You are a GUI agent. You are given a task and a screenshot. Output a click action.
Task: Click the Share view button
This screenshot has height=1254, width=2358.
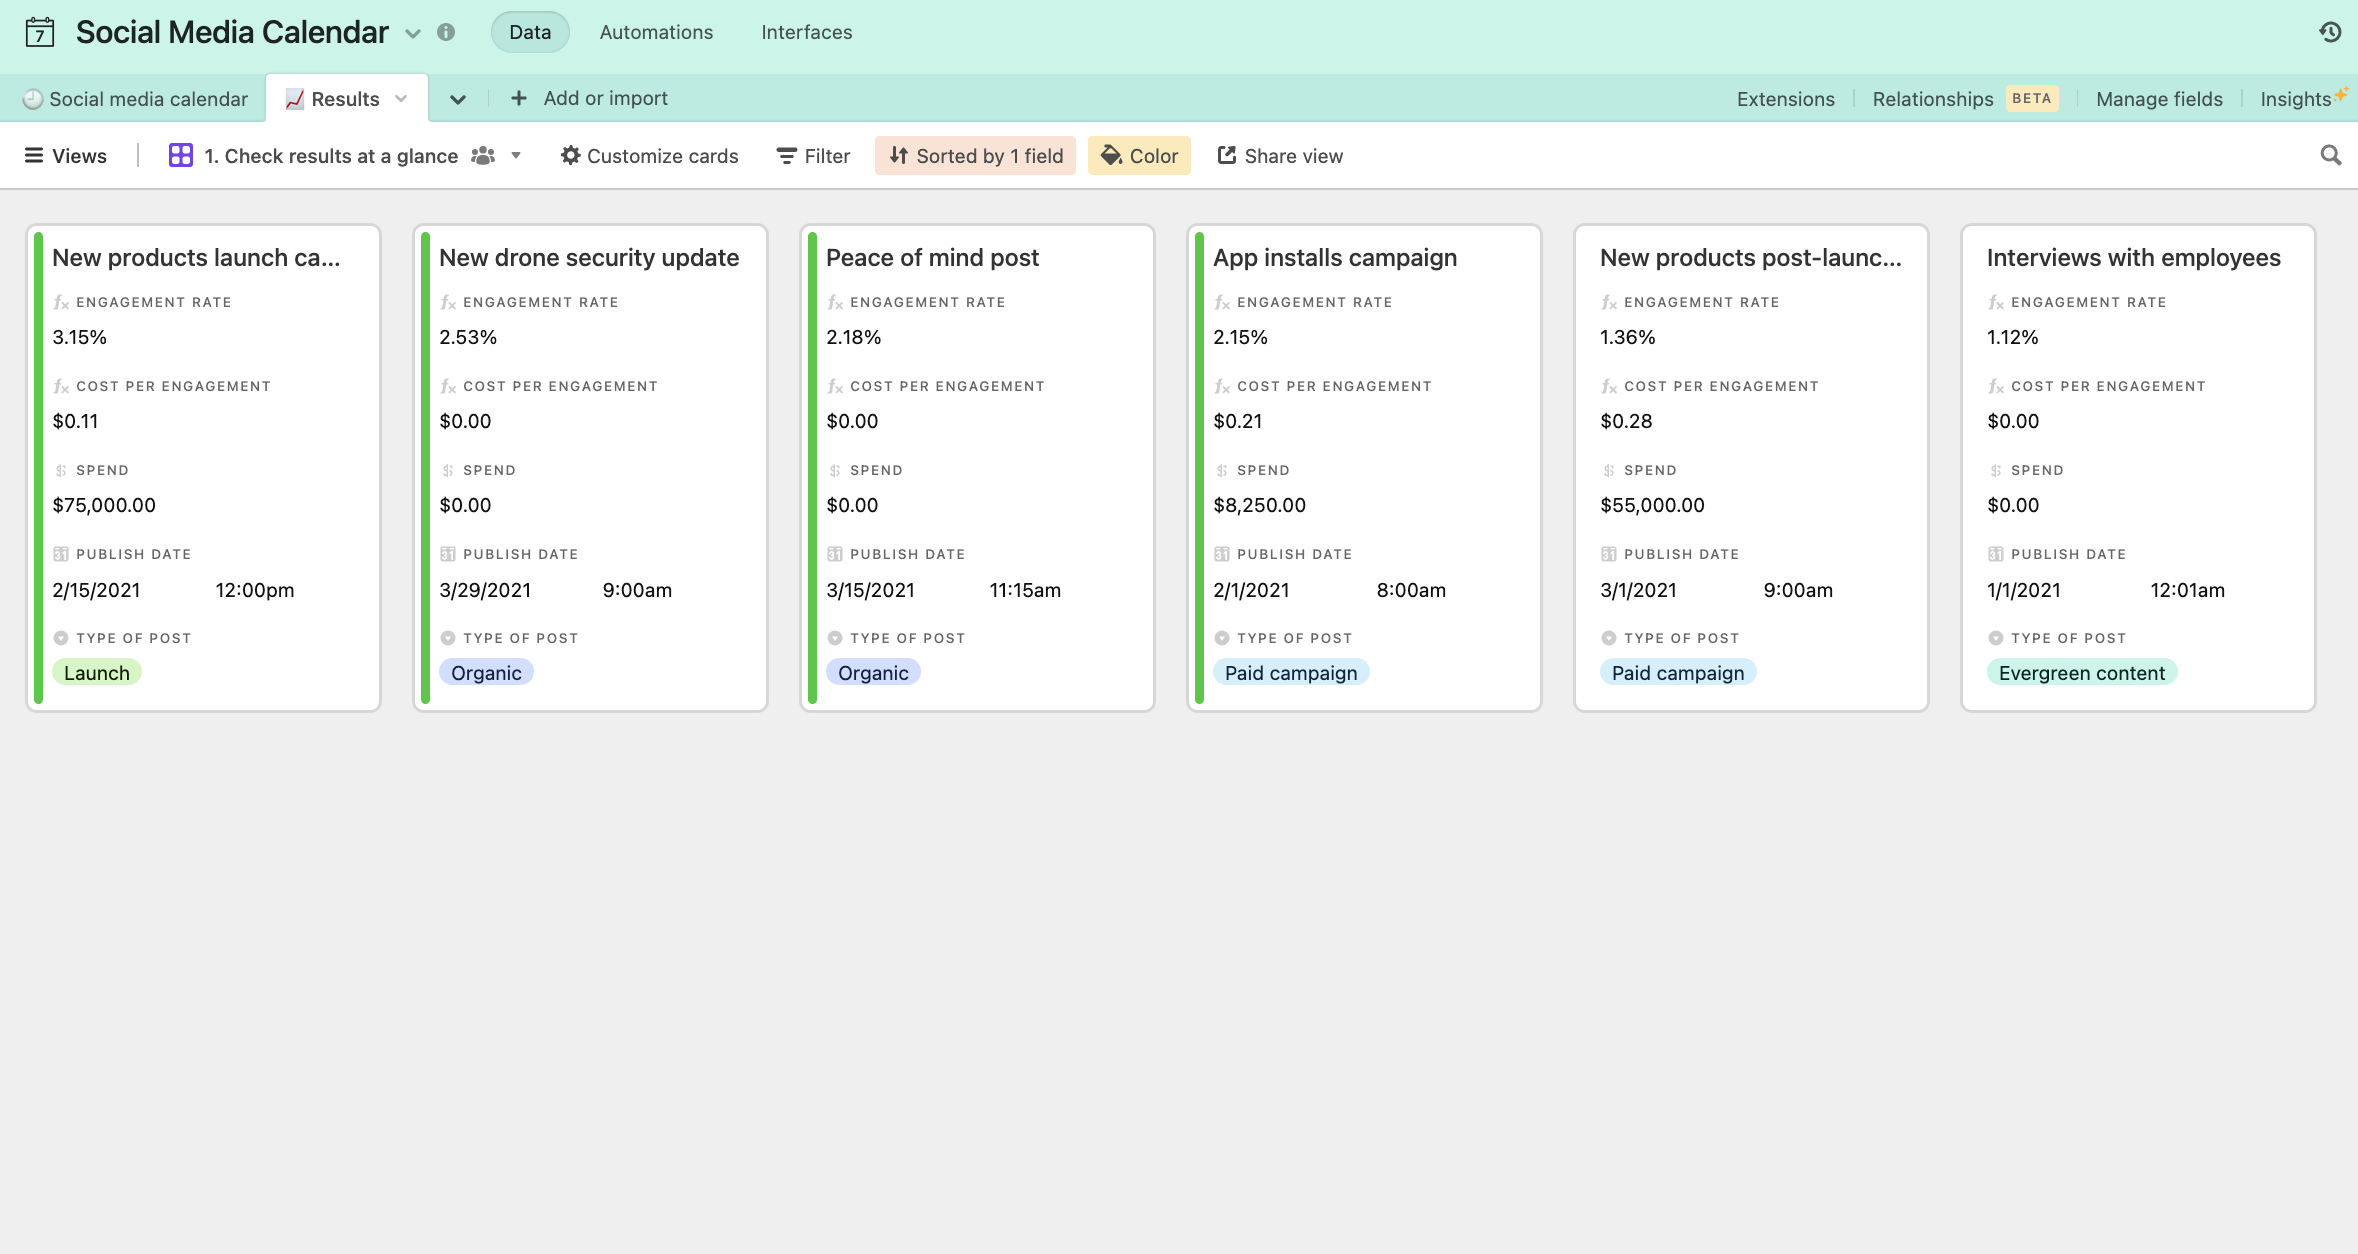point(1279,155)
